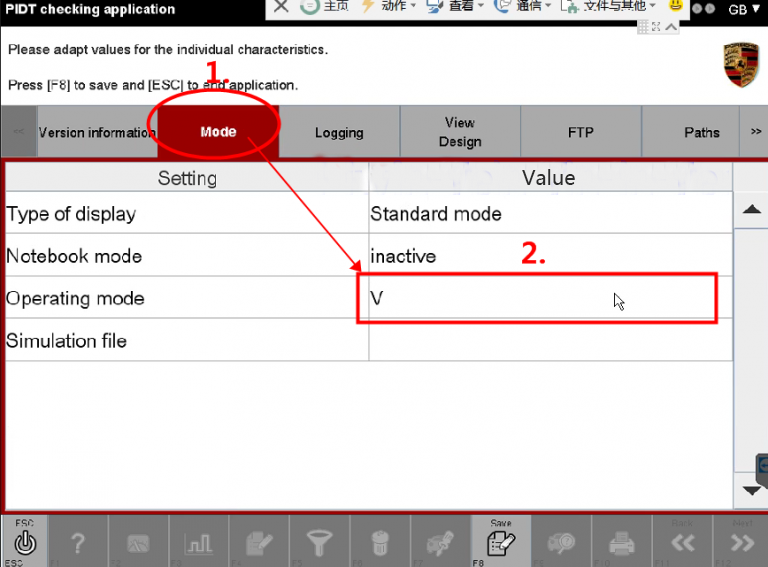The width and height of the screenshot is (768, 567).
Task: Click the F6 trash bin icon
Action: [x=380, y=542]
